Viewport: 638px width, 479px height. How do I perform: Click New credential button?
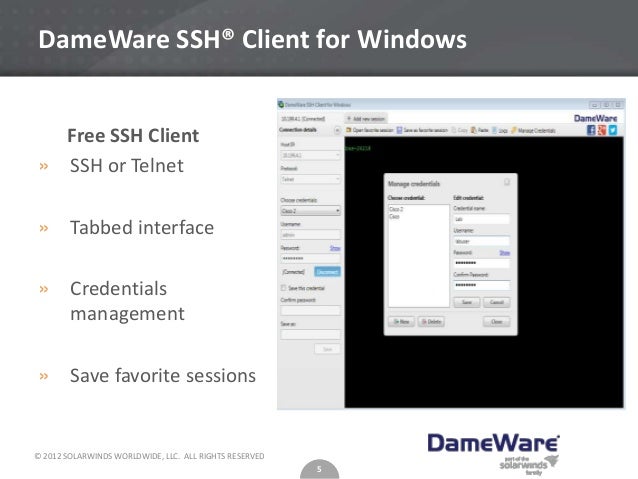click(401, 322)
